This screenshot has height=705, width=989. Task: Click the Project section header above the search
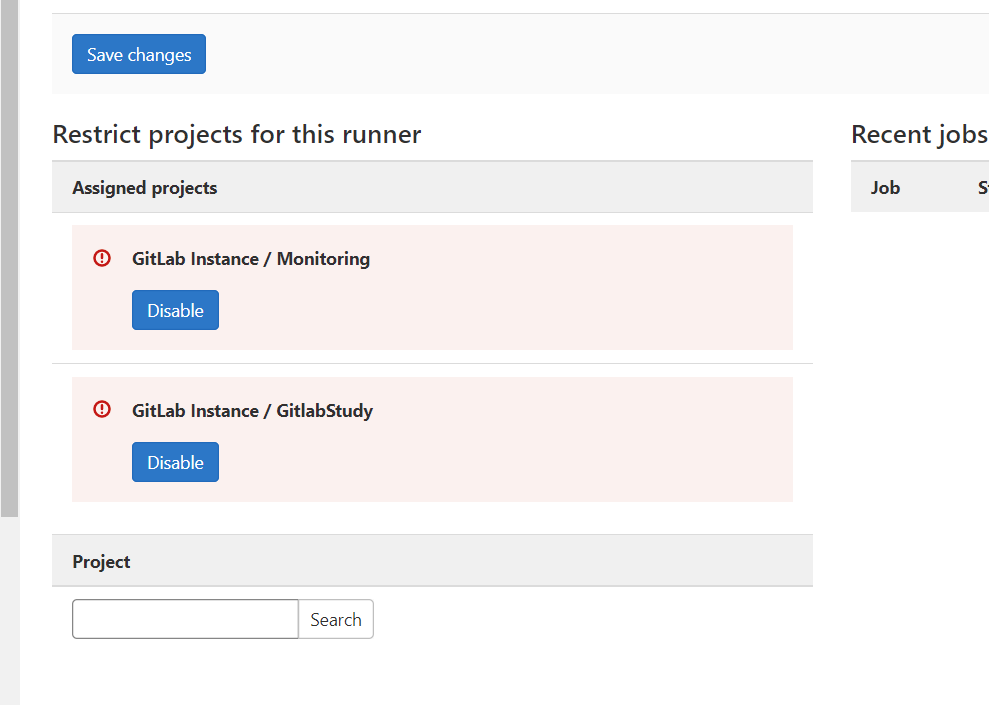click(101, 561)
